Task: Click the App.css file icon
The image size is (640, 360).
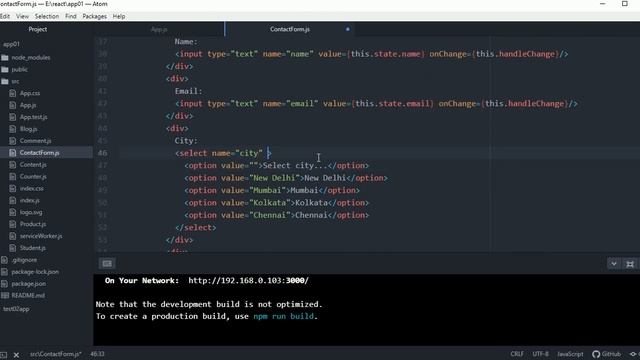Action: (13, 93)
